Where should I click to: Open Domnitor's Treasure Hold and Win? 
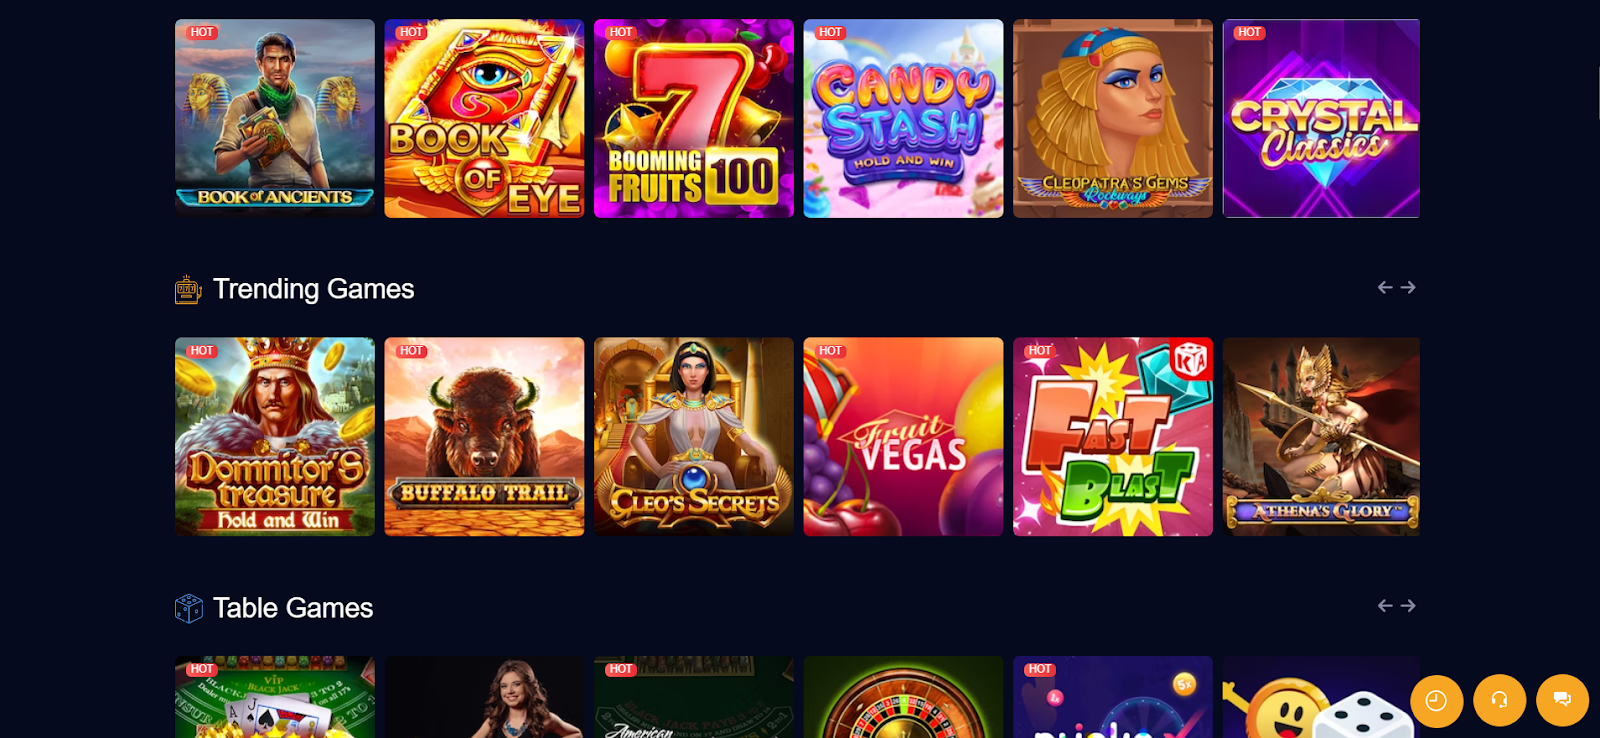(x=275, y=437)
